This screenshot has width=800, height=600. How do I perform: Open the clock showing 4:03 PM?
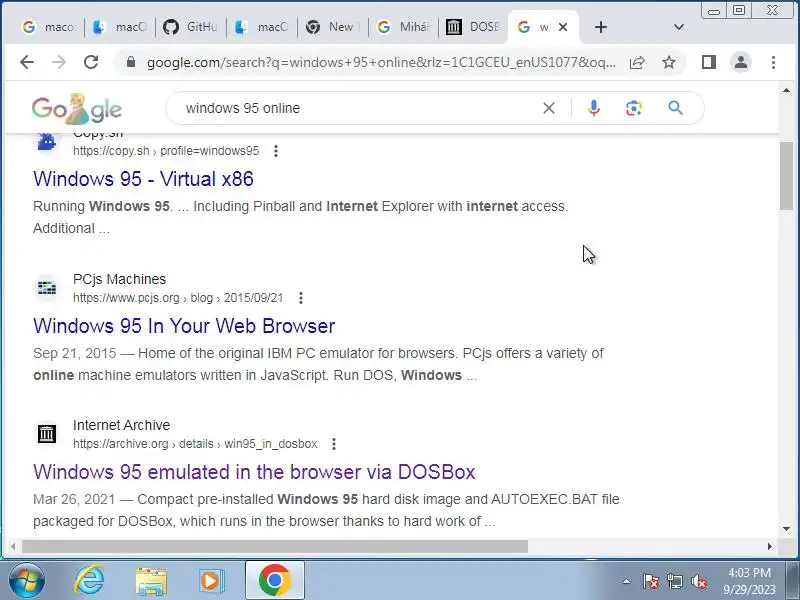[749, 581]
